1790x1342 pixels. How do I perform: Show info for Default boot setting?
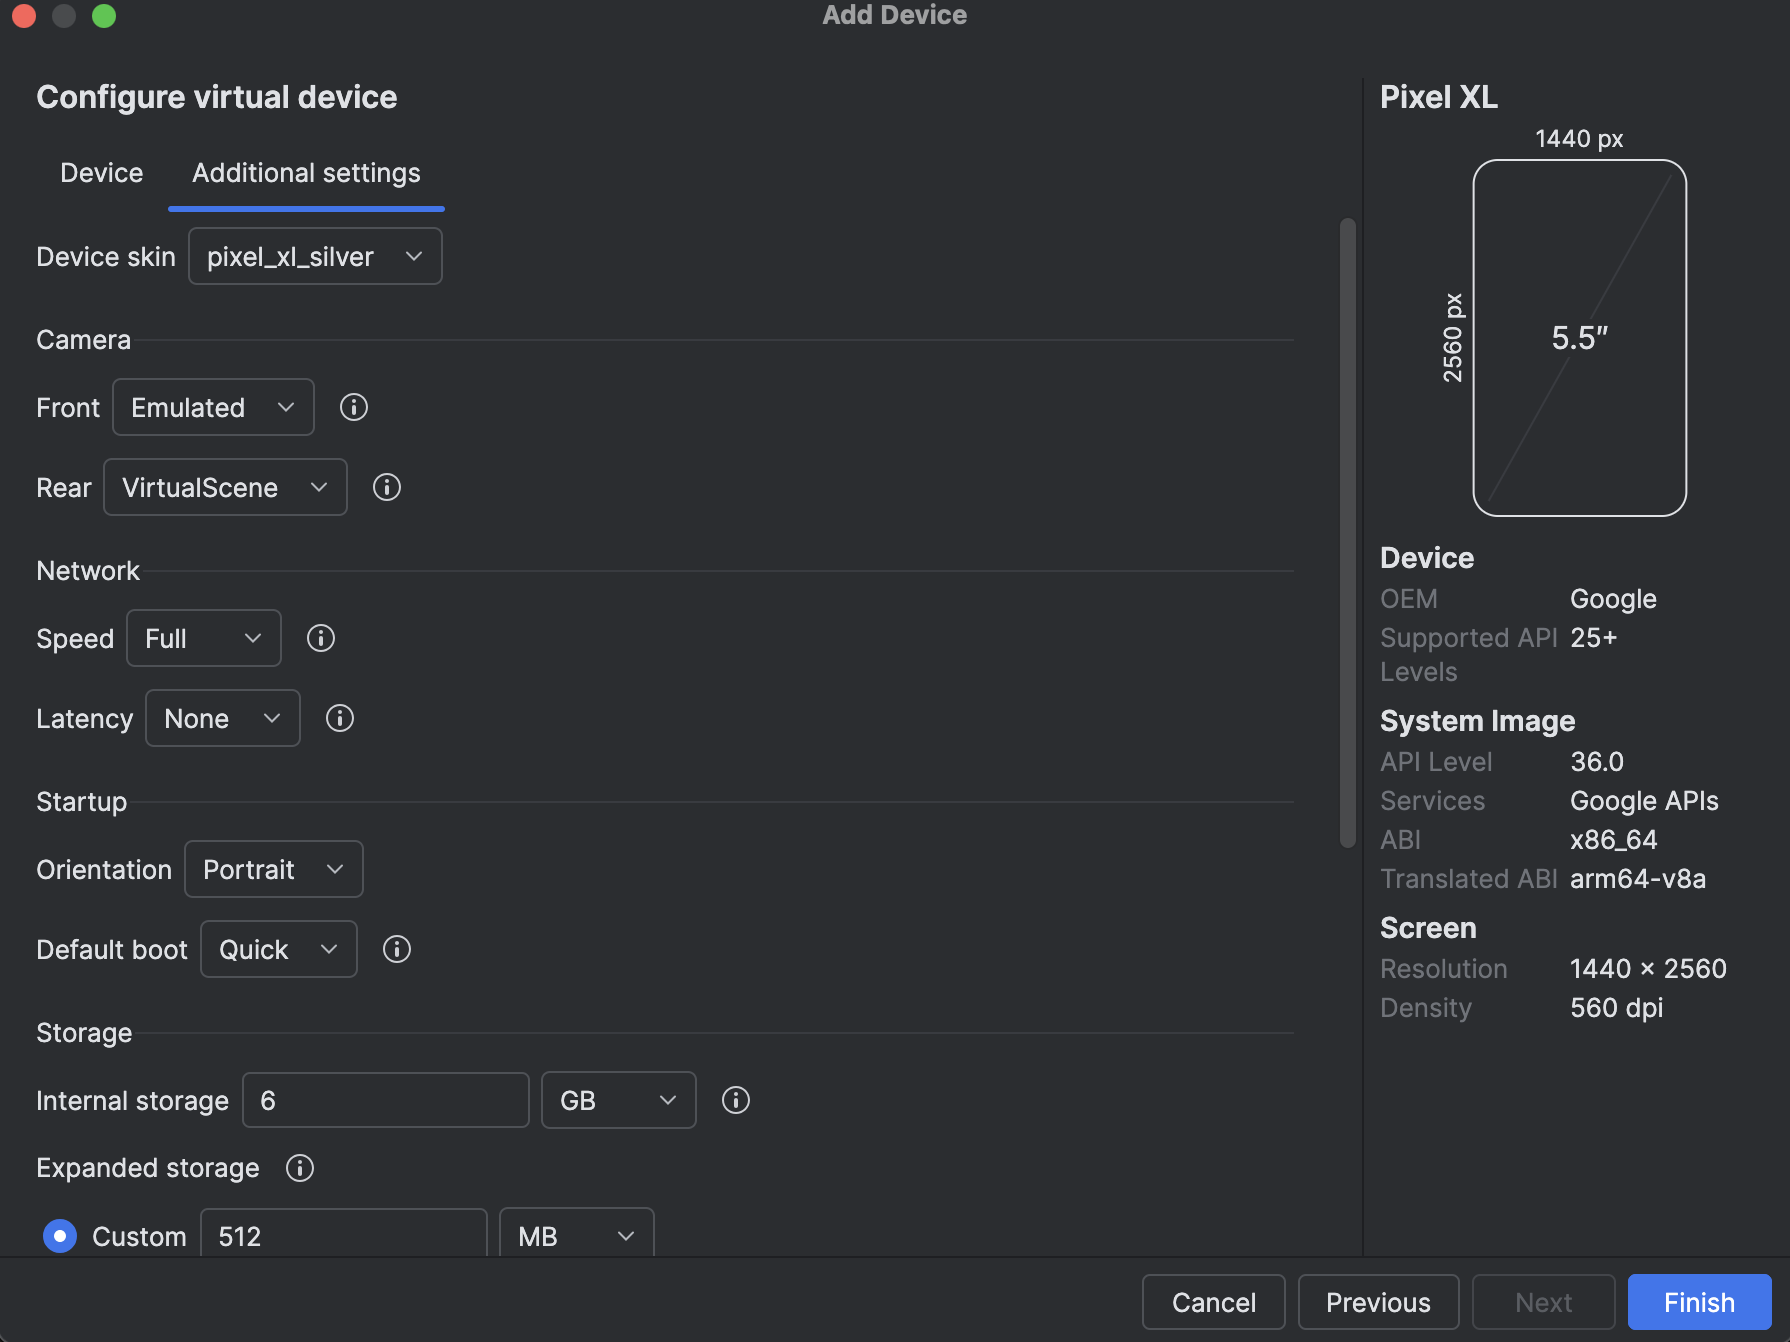397,949
